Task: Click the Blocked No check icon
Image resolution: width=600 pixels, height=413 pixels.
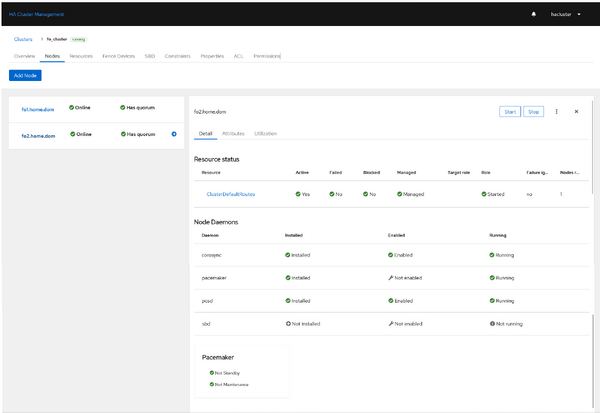Action: click(x=365, y=194)
